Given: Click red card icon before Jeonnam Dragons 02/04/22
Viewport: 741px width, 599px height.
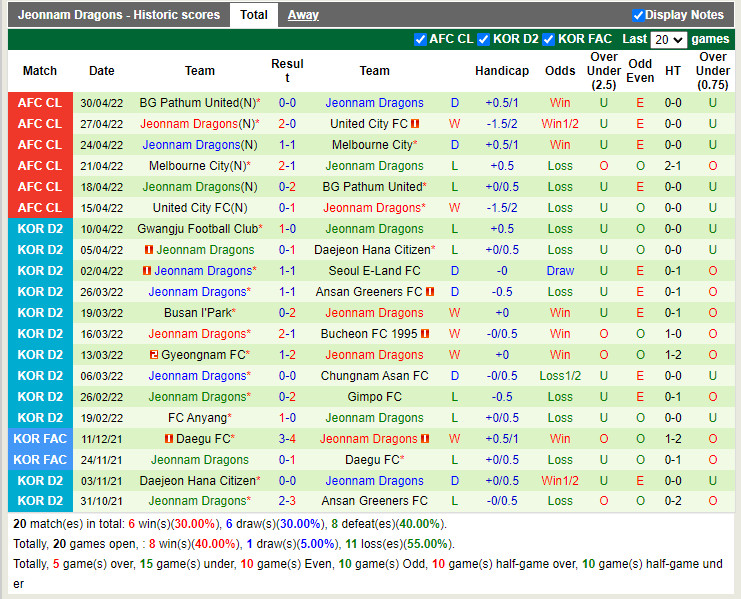Looking at the screenshot, I should pyautogui.click(x=147, y=271).
